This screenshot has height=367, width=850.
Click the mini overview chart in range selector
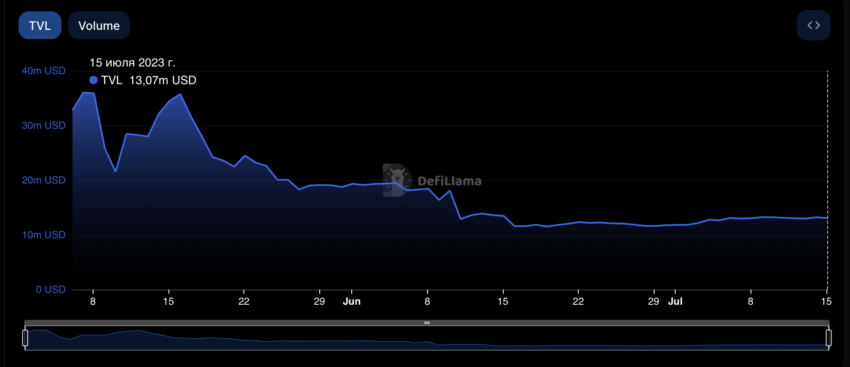pyautogui.click(x=427, y=338)
